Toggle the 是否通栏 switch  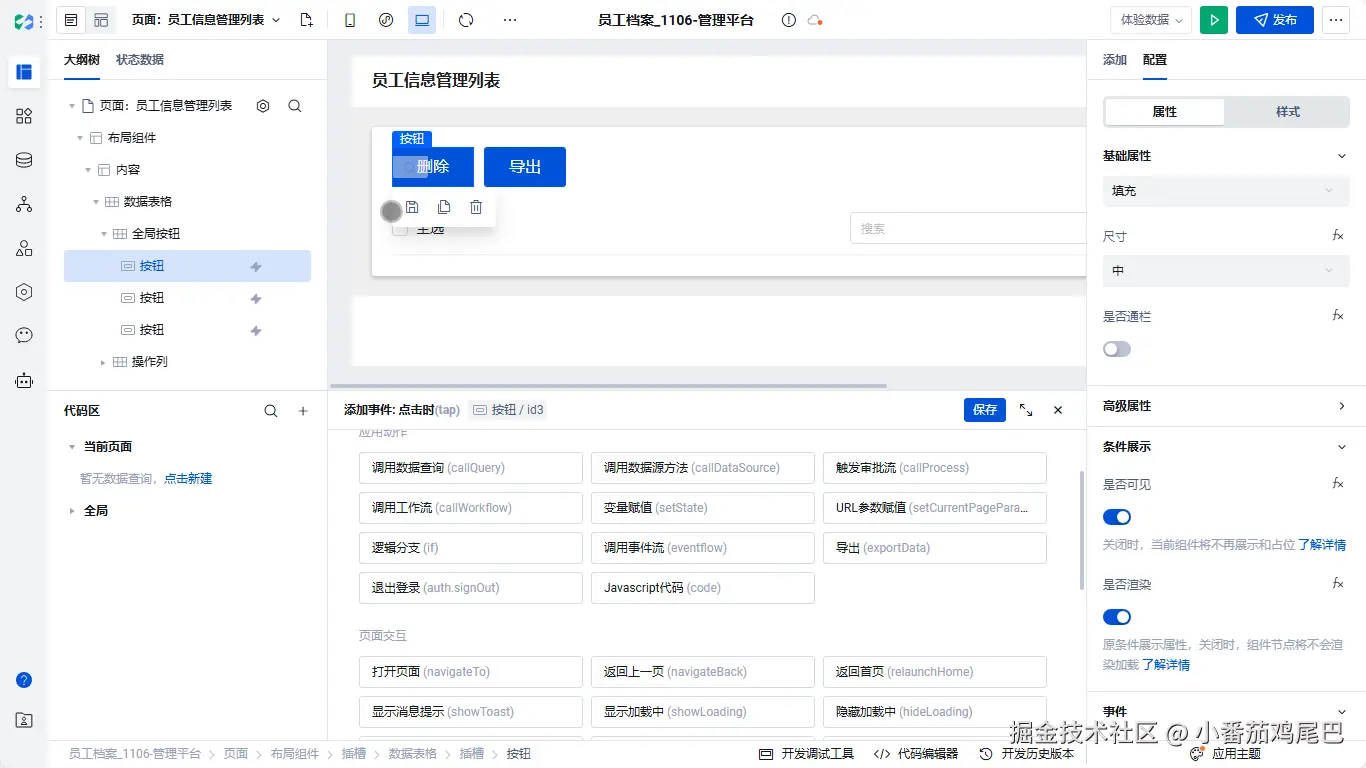1117,349
